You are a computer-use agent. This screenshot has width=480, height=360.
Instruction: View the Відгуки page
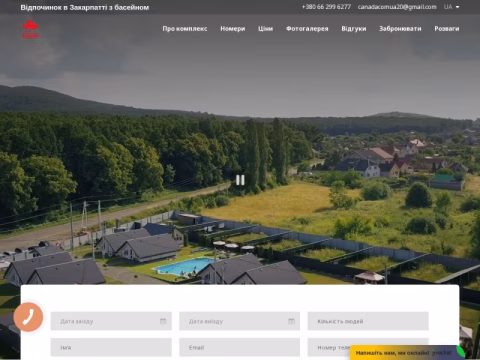click(354, 29)
